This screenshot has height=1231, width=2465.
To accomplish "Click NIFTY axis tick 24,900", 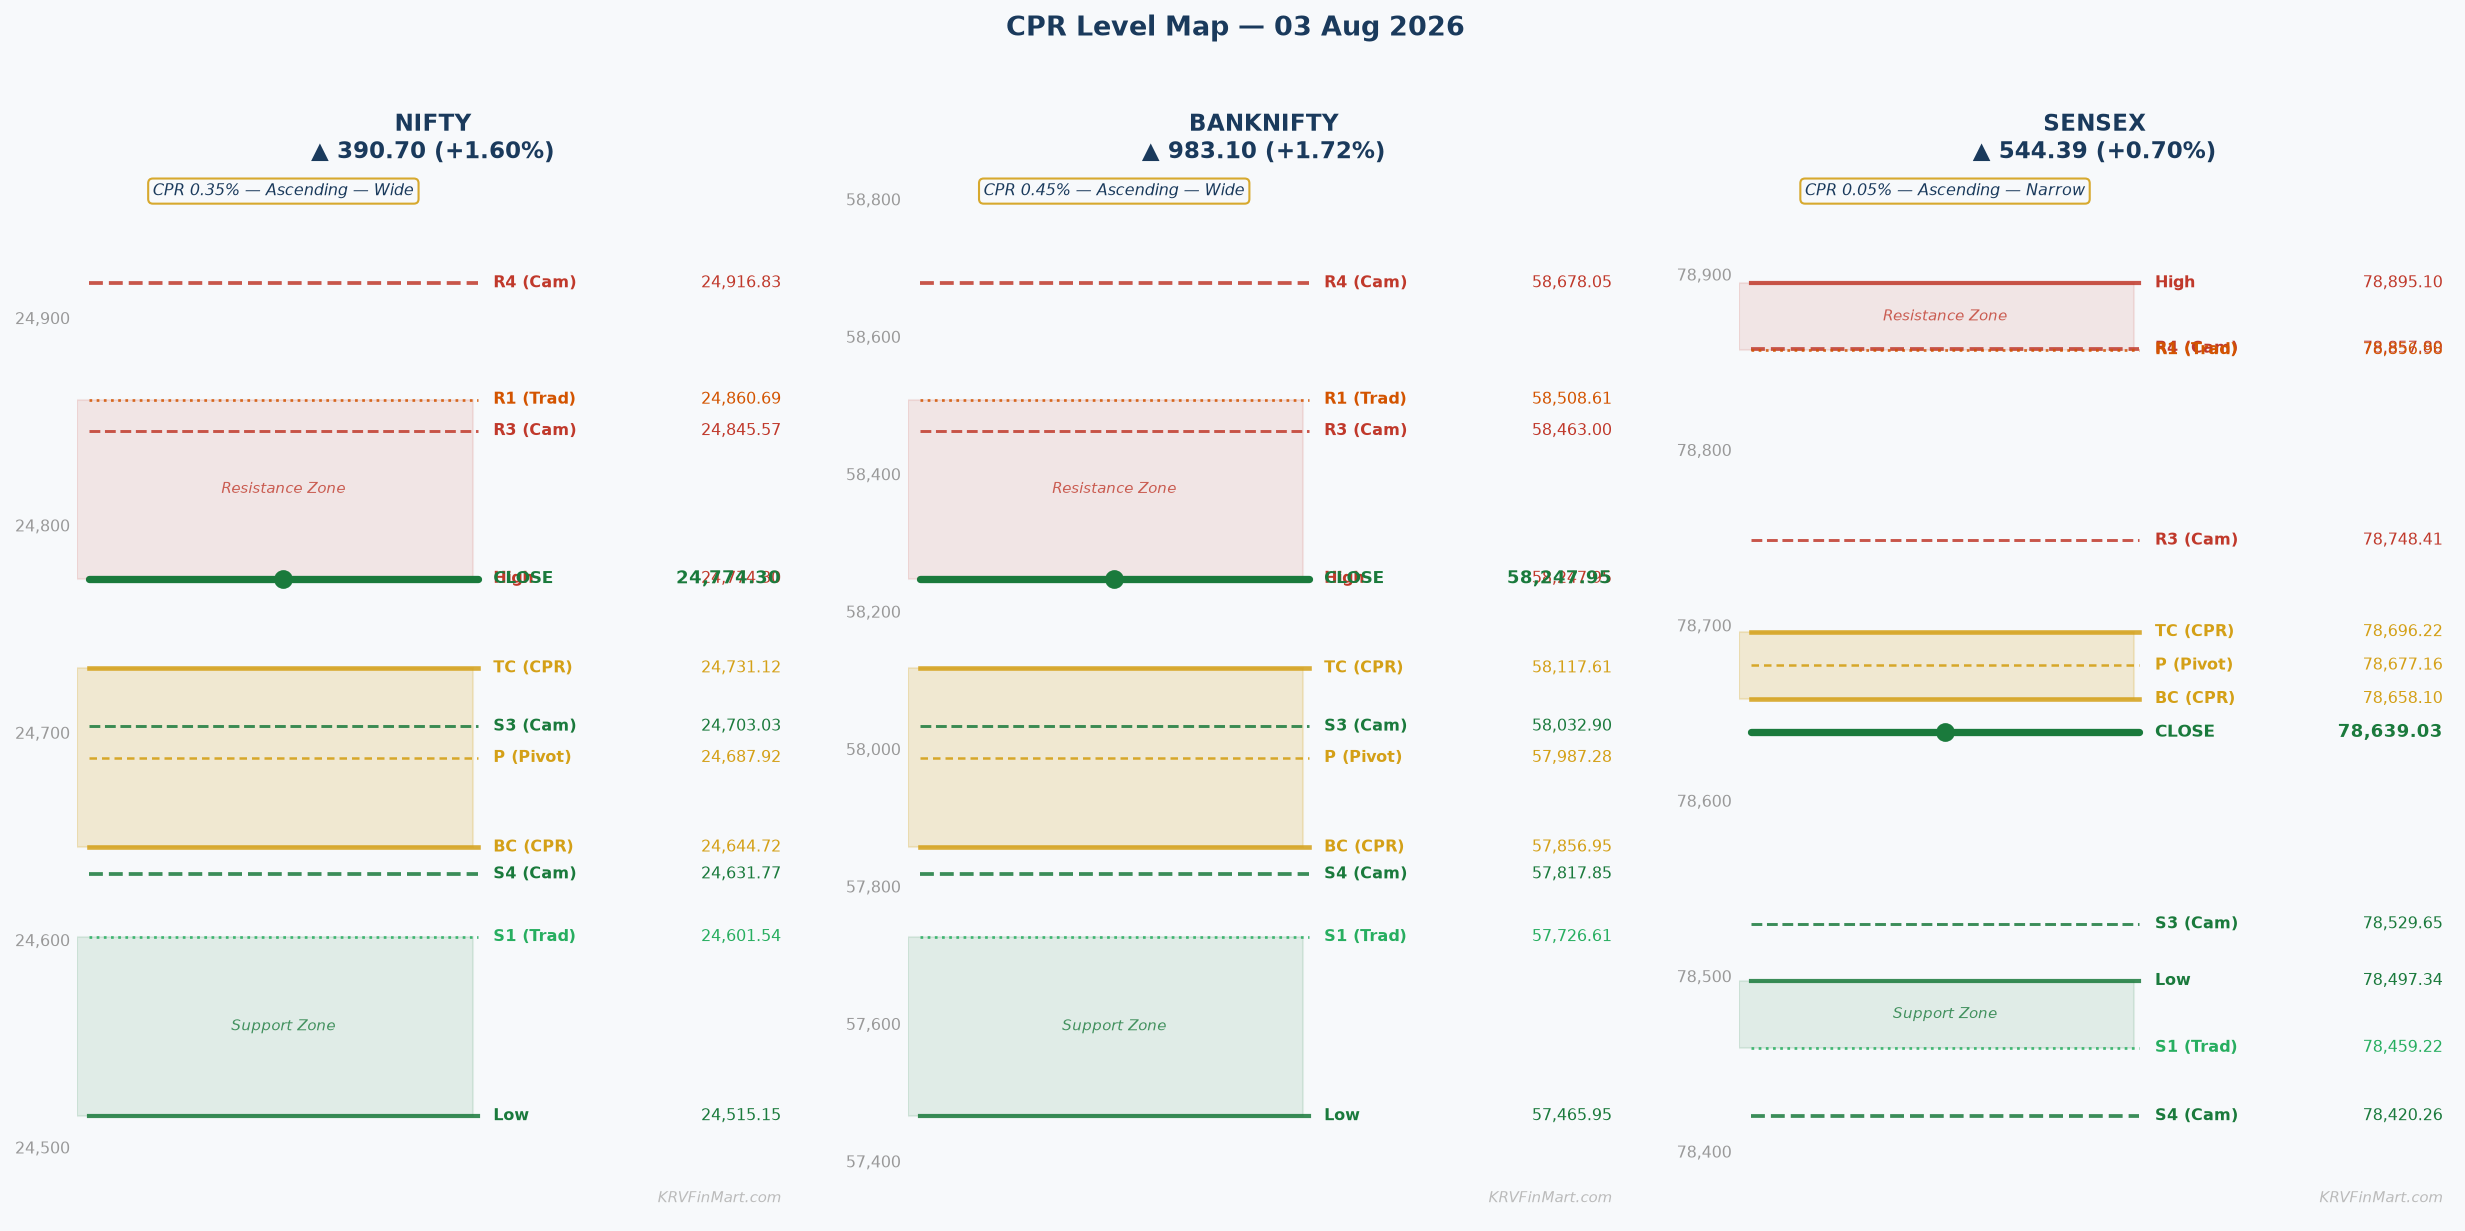I will (42, 319).
